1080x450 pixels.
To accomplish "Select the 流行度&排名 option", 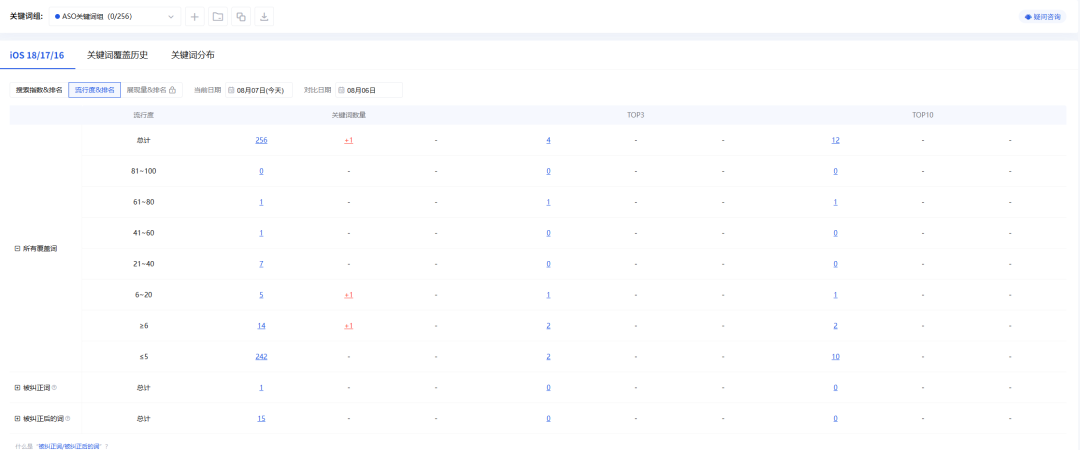I will click(x=94, y=90).
